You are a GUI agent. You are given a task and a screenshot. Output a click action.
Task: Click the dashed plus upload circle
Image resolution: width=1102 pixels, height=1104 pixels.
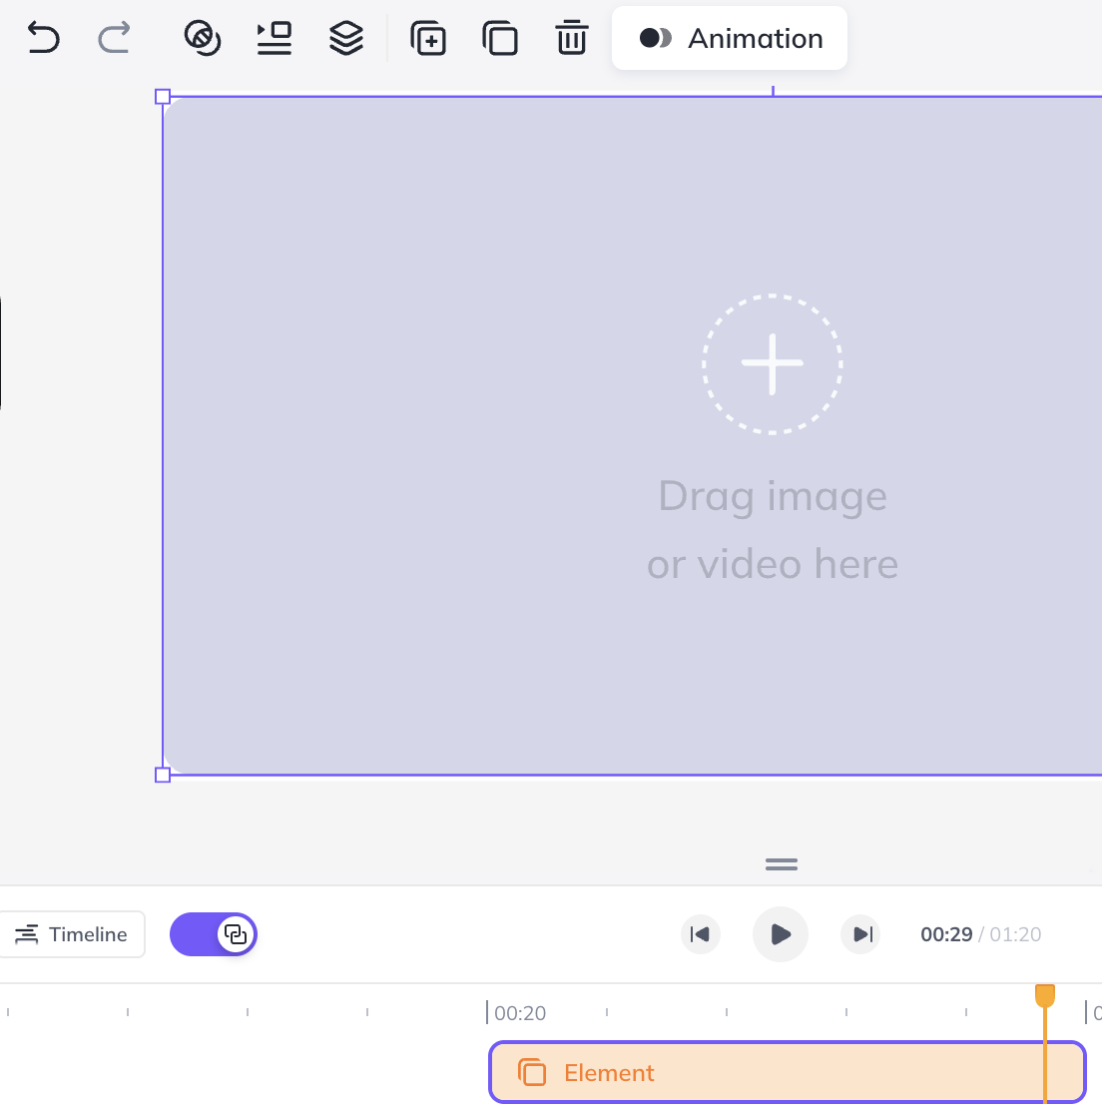pyautogui.click(x=772, y=364)
